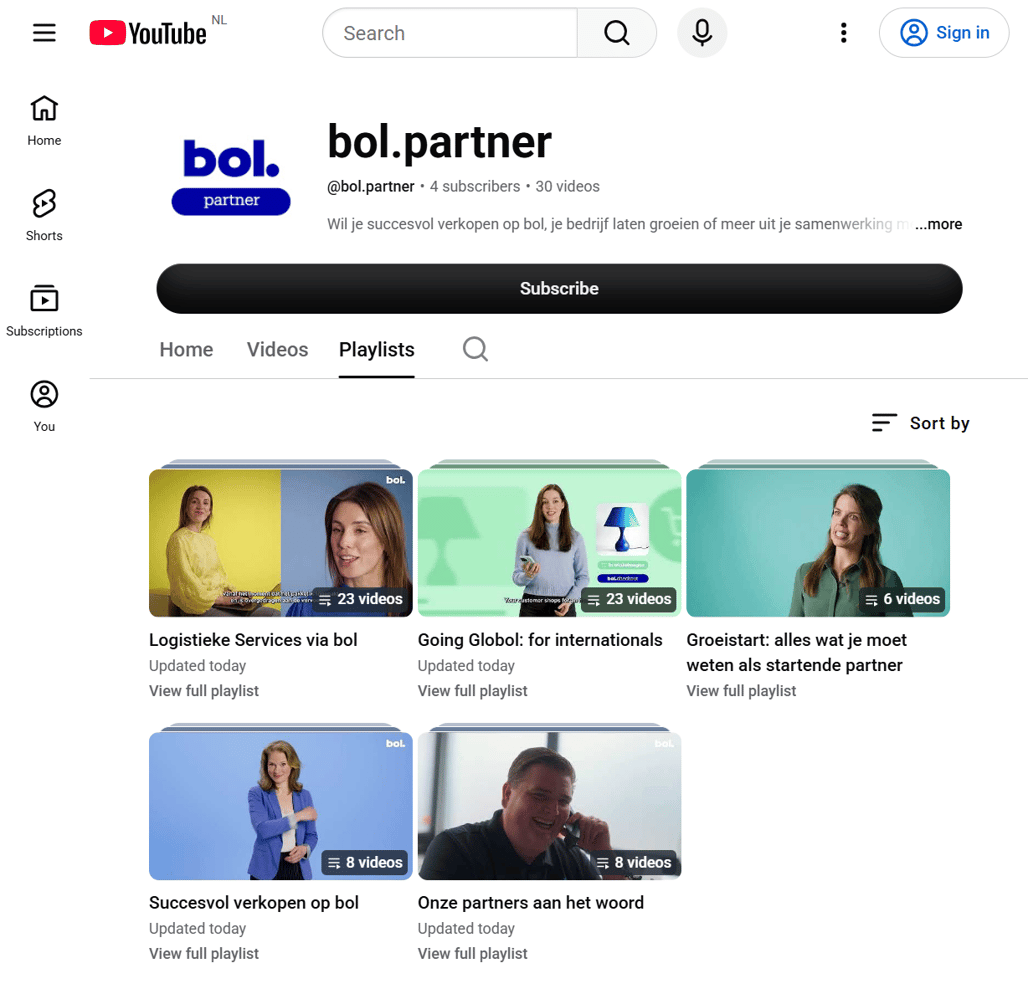
Task: Click 23 videos badge on Going Globol
Action: point(629,599)
